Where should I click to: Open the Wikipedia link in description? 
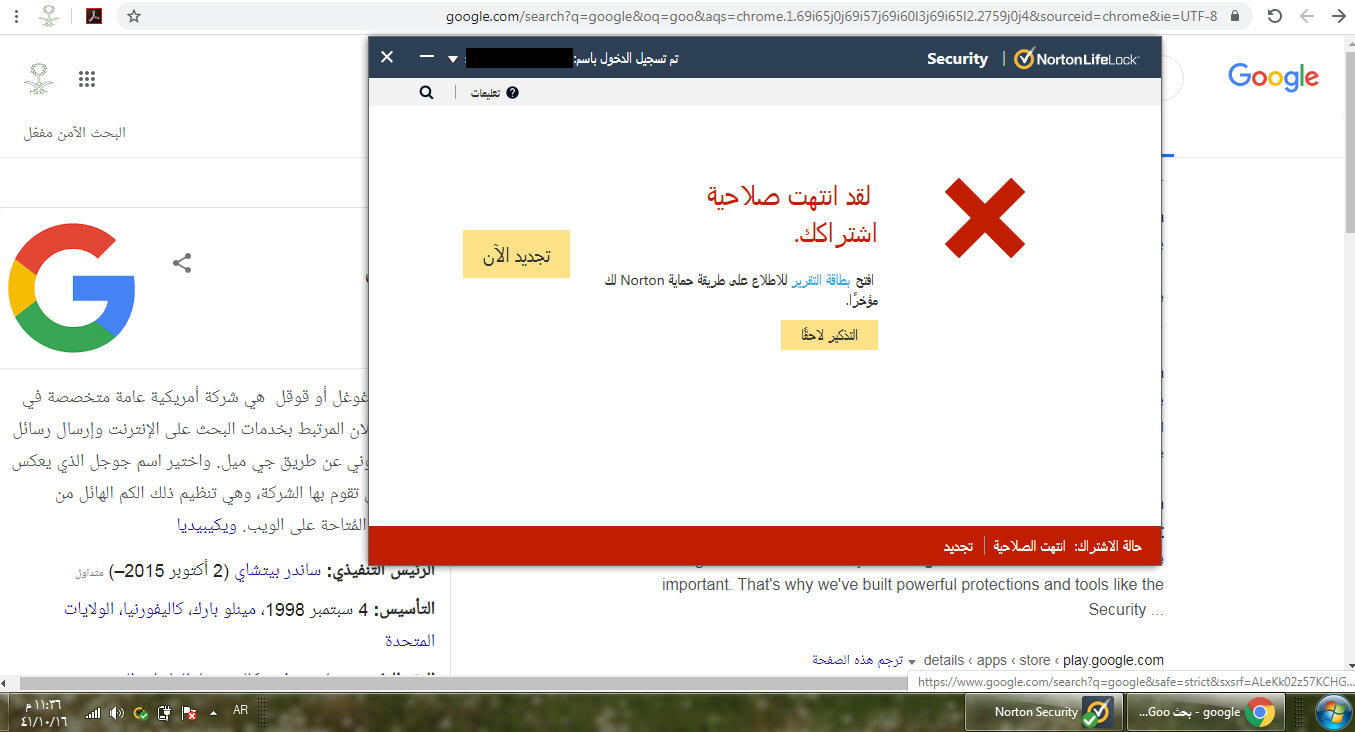pyautogui.click(x=207, y=525)
